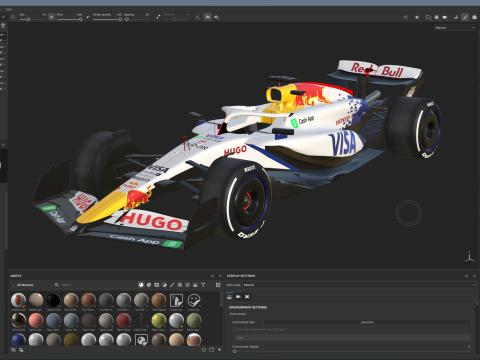Click the trash icon in the left sidebar

(x=3, y=25)
